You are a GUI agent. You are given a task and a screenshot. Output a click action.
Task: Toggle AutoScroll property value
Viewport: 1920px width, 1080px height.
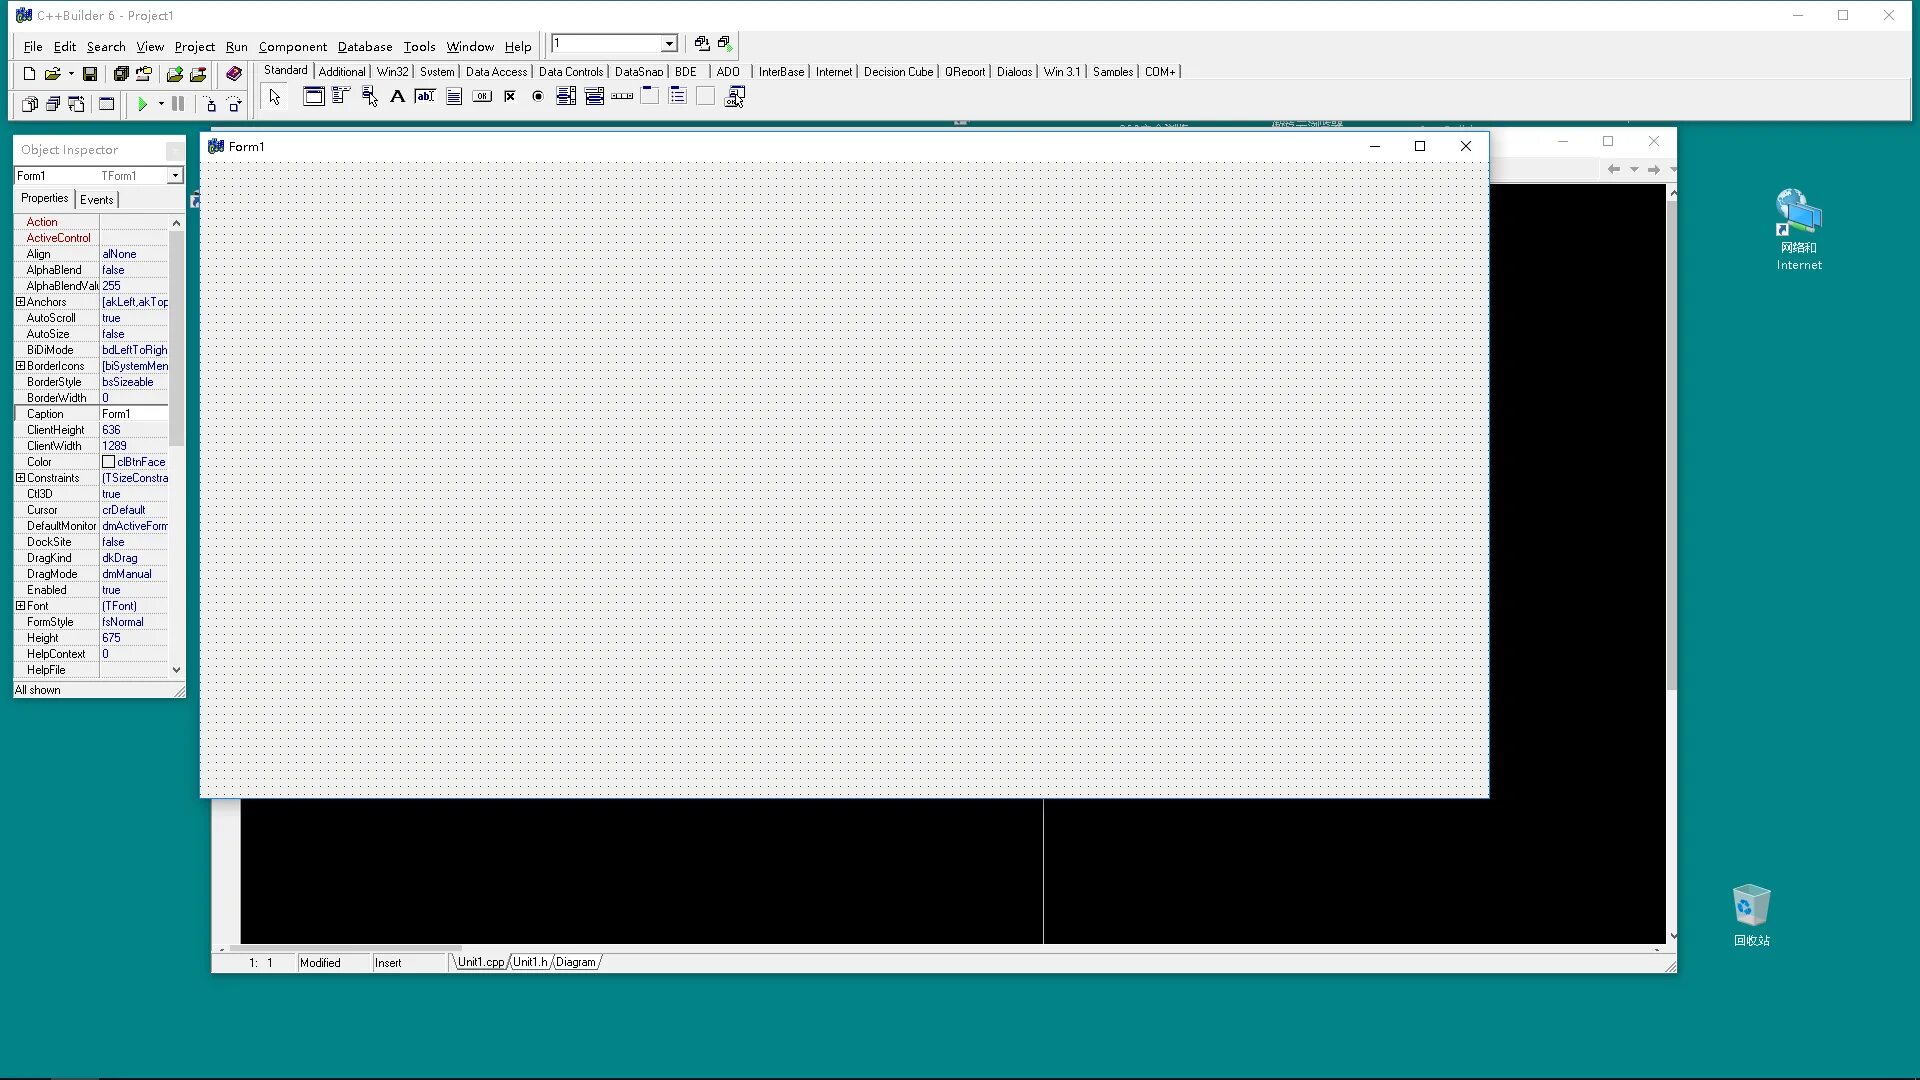click(135, 318)
